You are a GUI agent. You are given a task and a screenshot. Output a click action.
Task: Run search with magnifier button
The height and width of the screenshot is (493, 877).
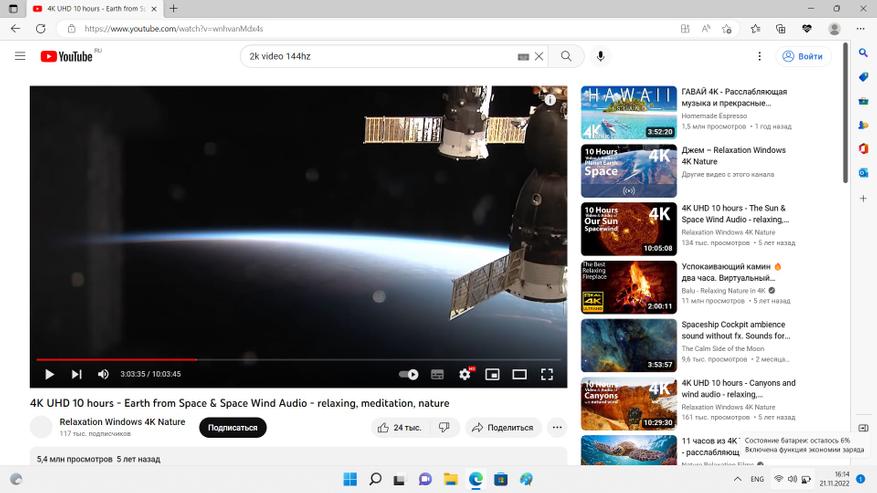(x=566, y=56)
